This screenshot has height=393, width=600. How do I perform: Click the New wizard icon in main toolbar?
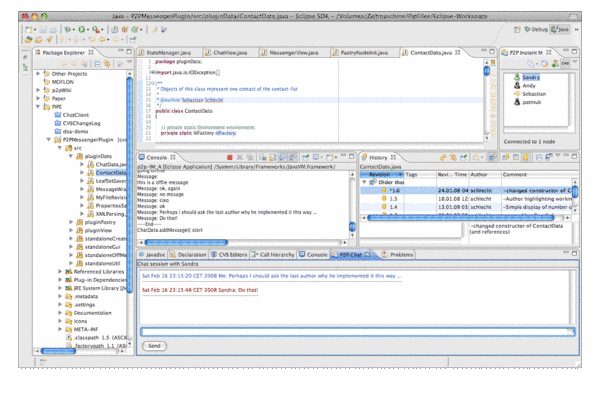tap(29, 29)
